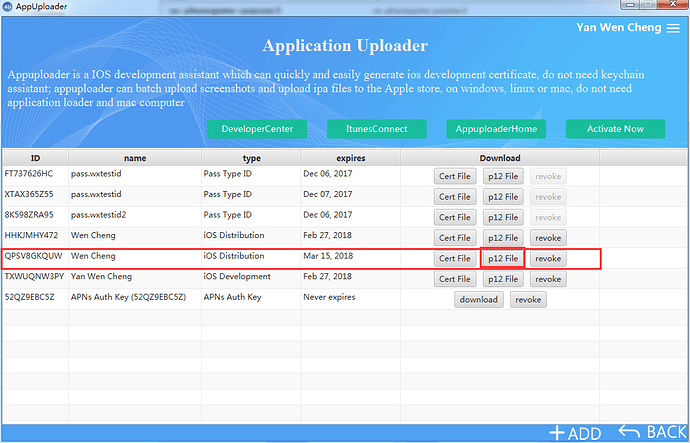Select the TXWUQNW3PY ID cell
This screenshot has height=443, width=690.
35,277
